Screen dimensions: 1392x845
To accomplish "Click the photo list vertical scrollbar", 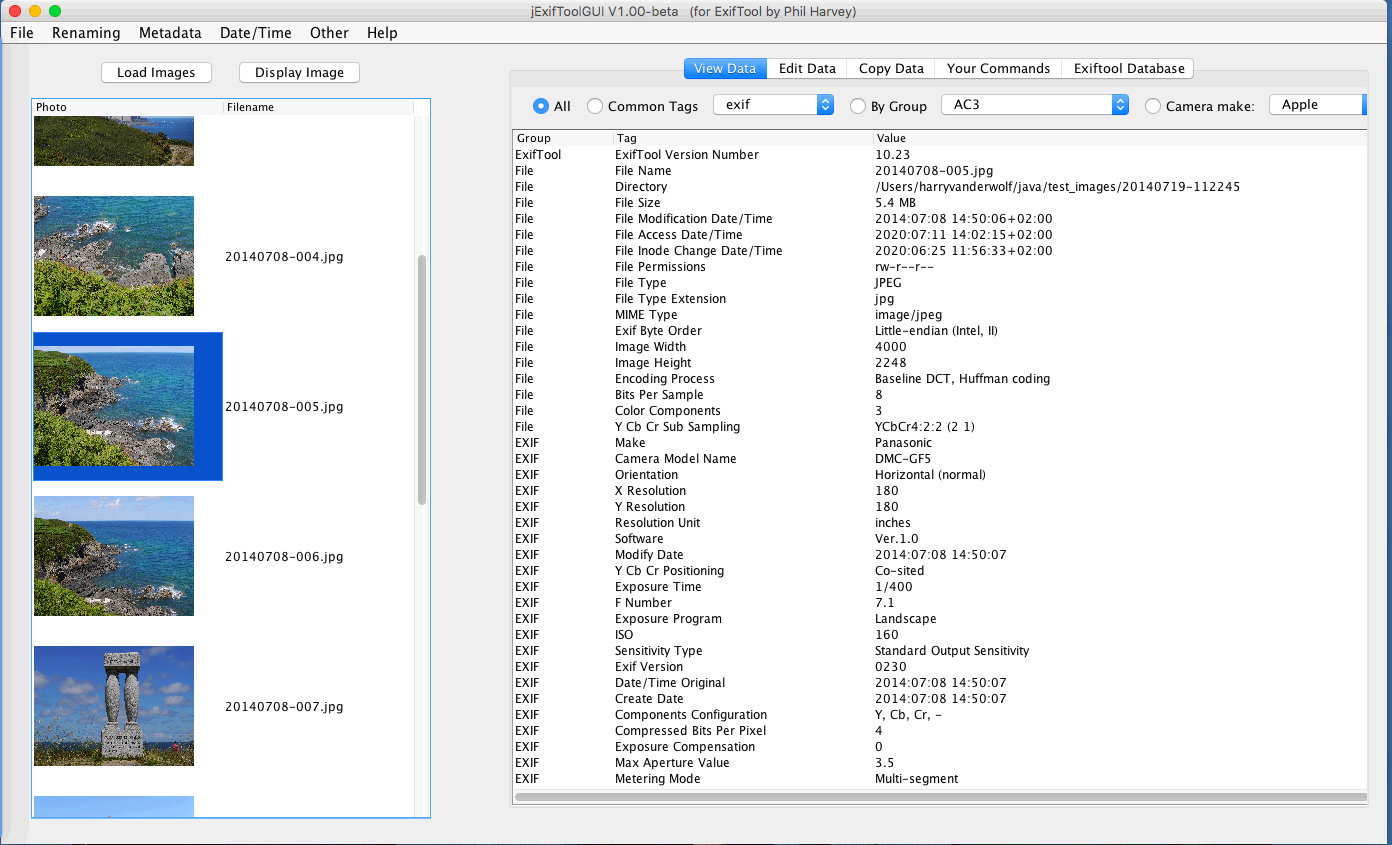I will 422,380.
